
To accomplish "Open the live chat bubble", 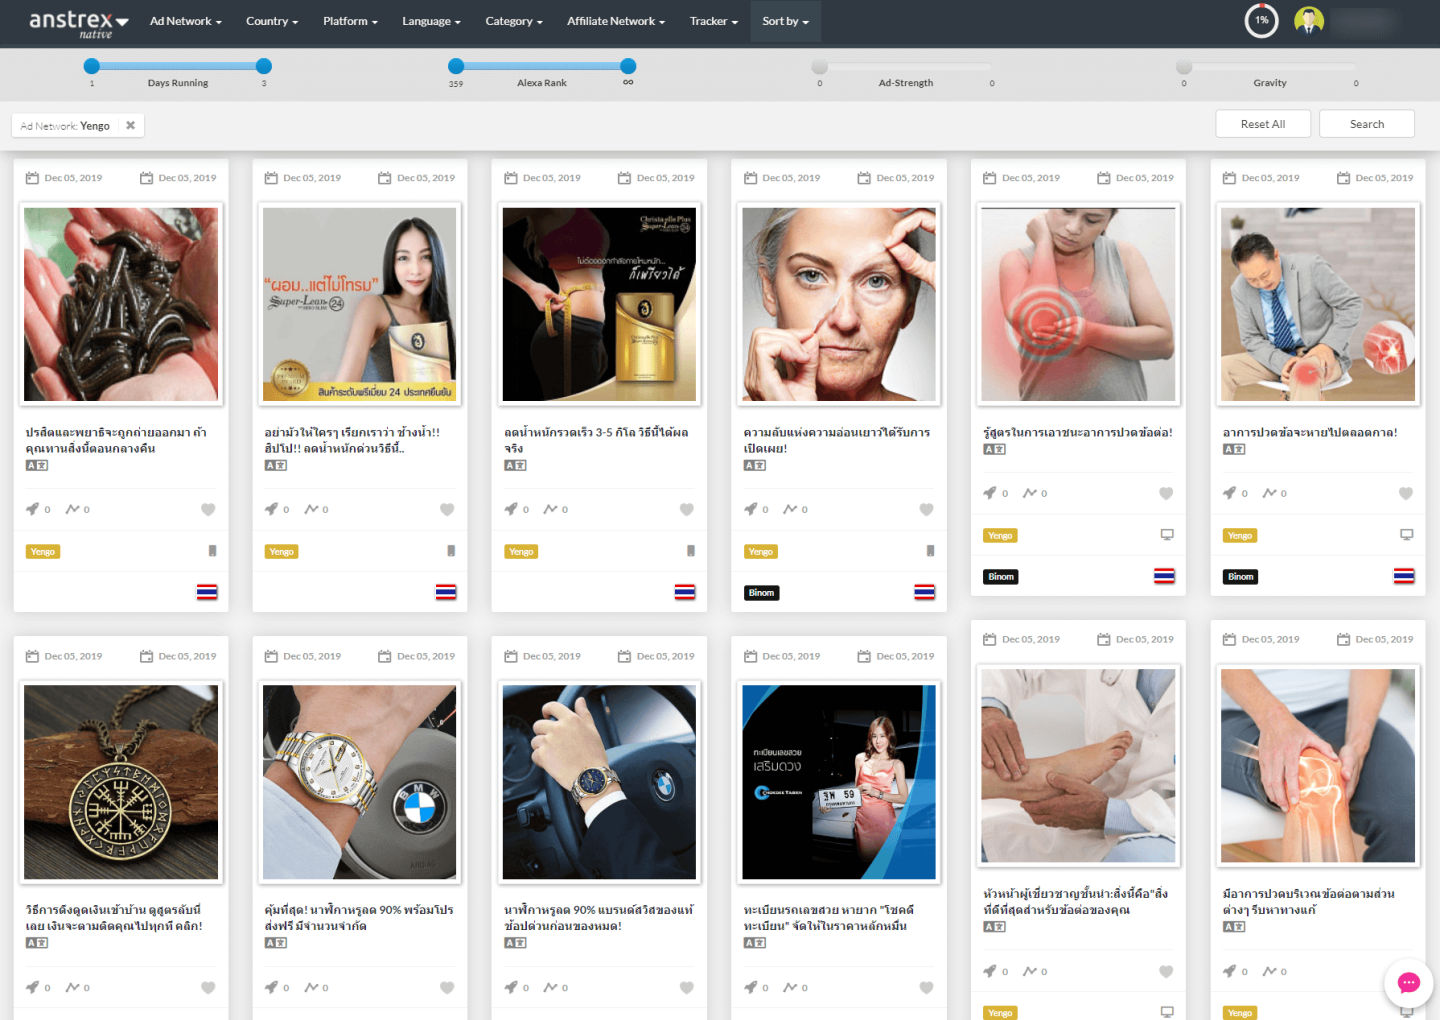I will tap(1408, 983).
